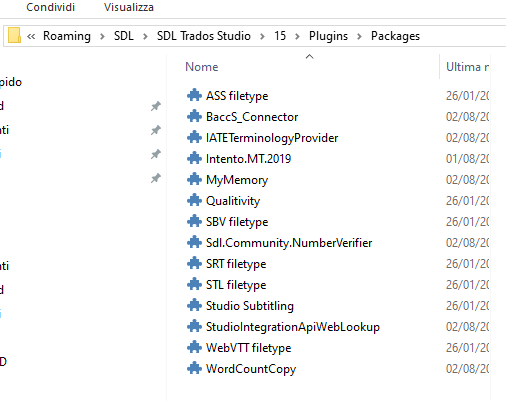The width and height of the screenshot is (506, 401).
Task: Click the puzzle icon next to Intento.MT.2019
Action: (194, 159)
